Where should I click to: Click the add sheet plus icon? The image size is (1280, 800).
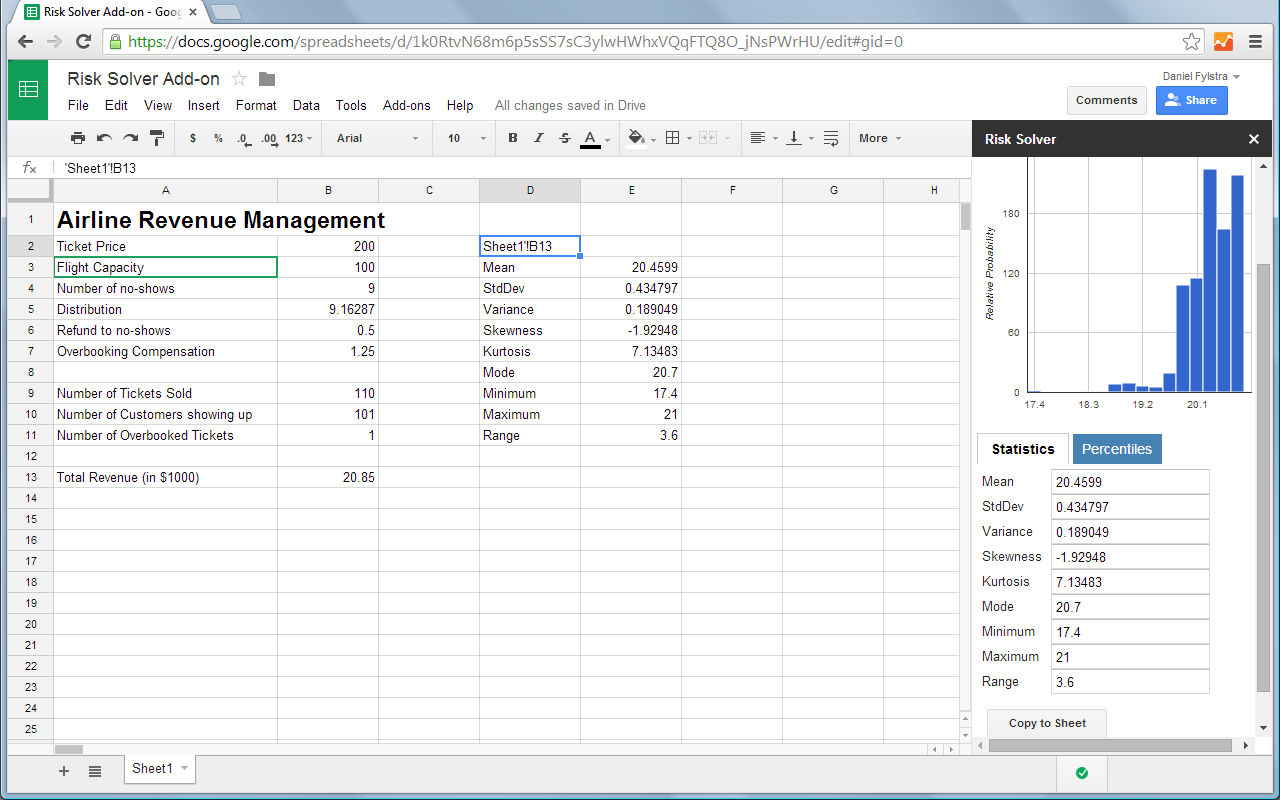[64, 770]
